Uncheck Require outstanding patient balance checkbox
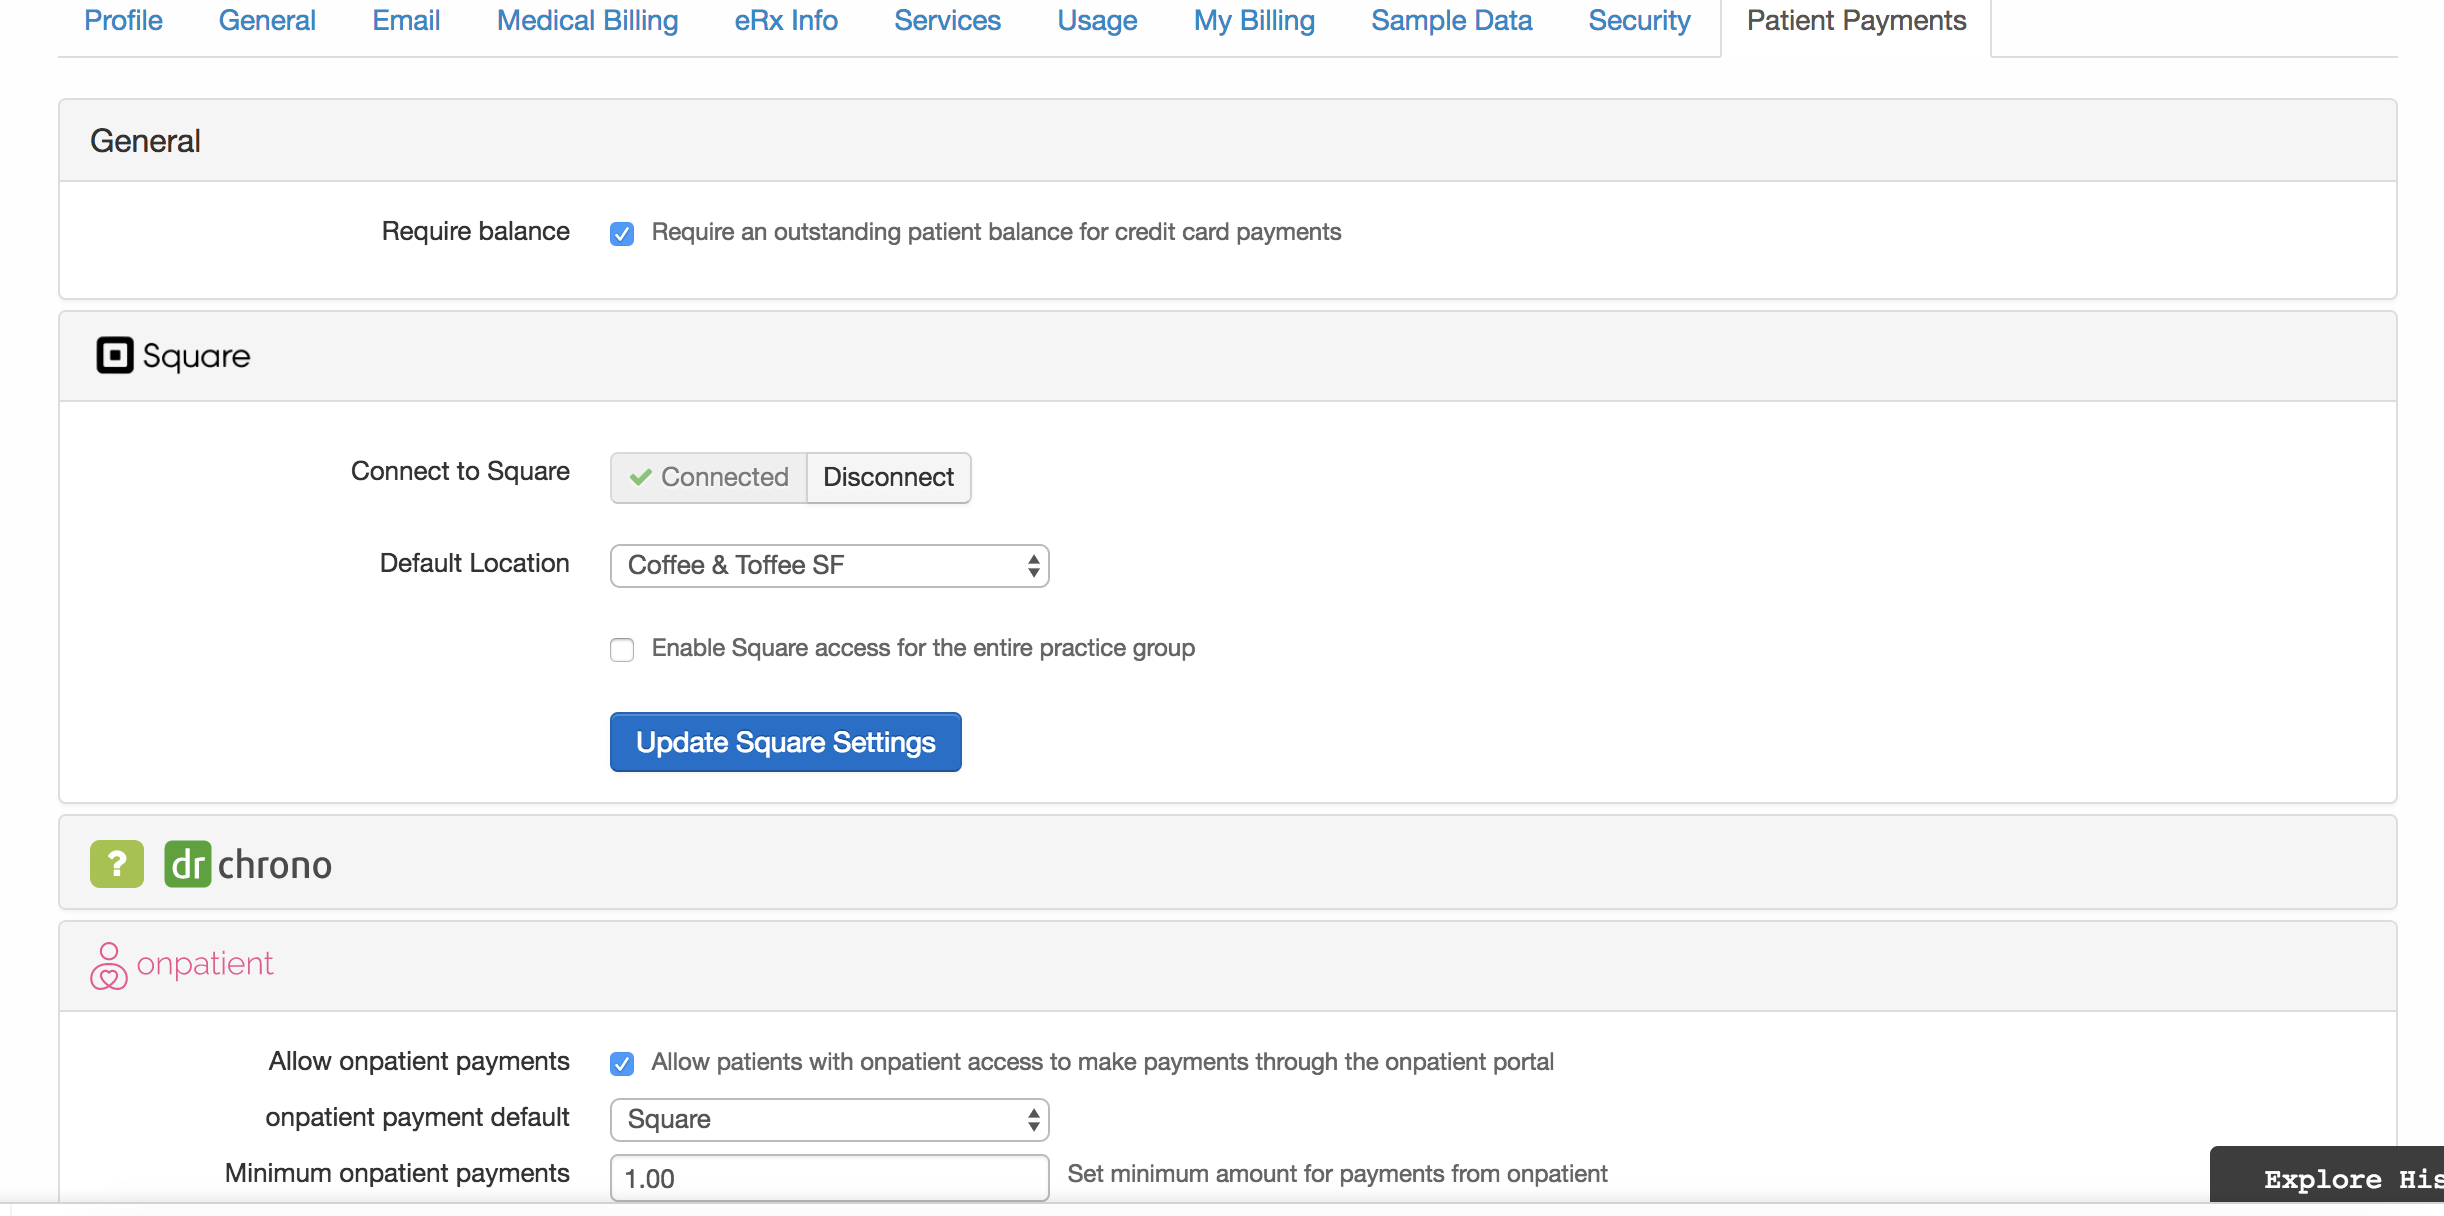The image size is (2444, 1216). click(622, 234)
